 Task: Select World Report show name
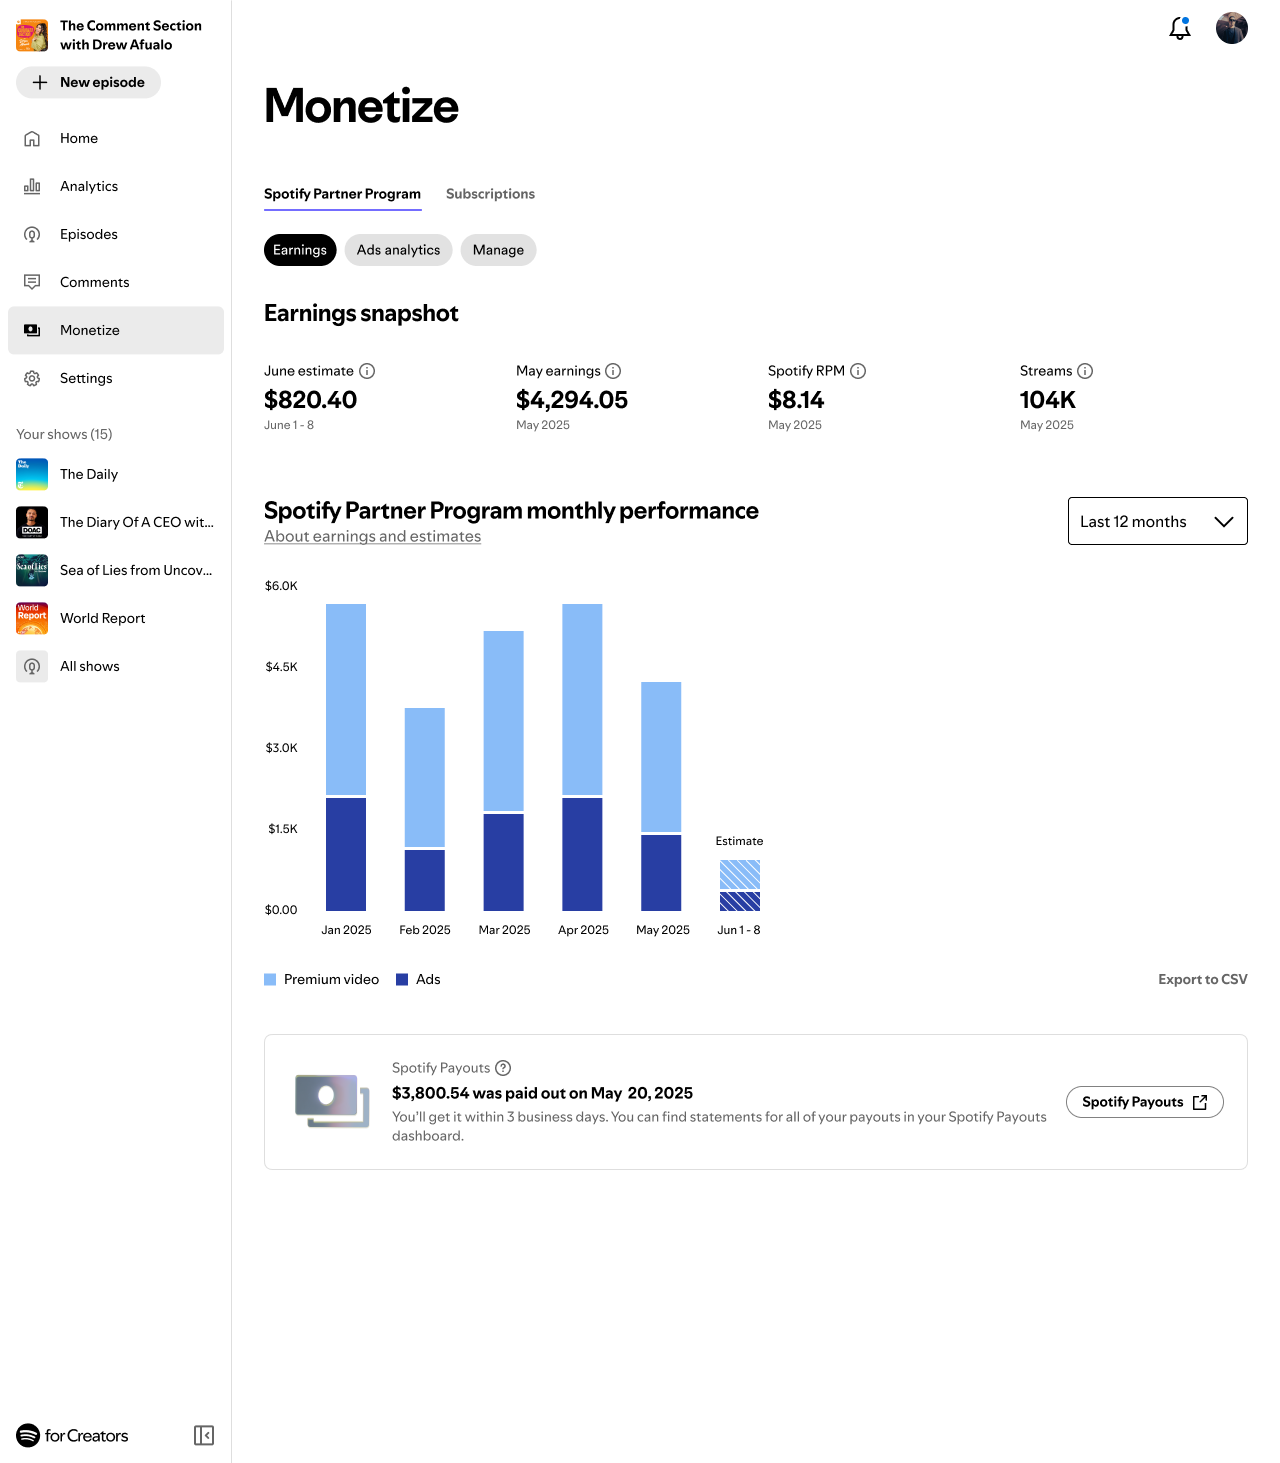[103, 618]
